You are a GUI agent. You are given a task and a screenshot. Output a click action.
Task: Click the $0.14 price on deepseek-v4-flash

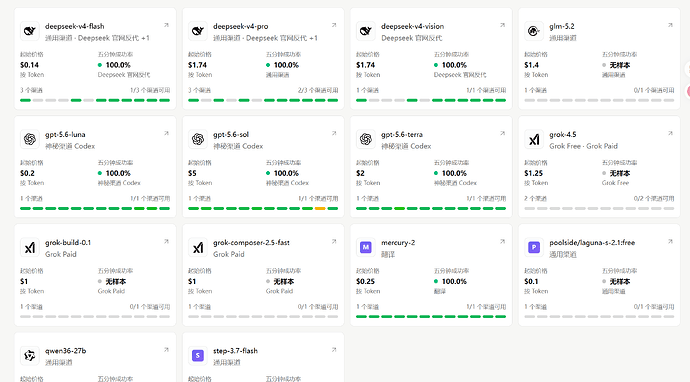[x=29, y=65]
